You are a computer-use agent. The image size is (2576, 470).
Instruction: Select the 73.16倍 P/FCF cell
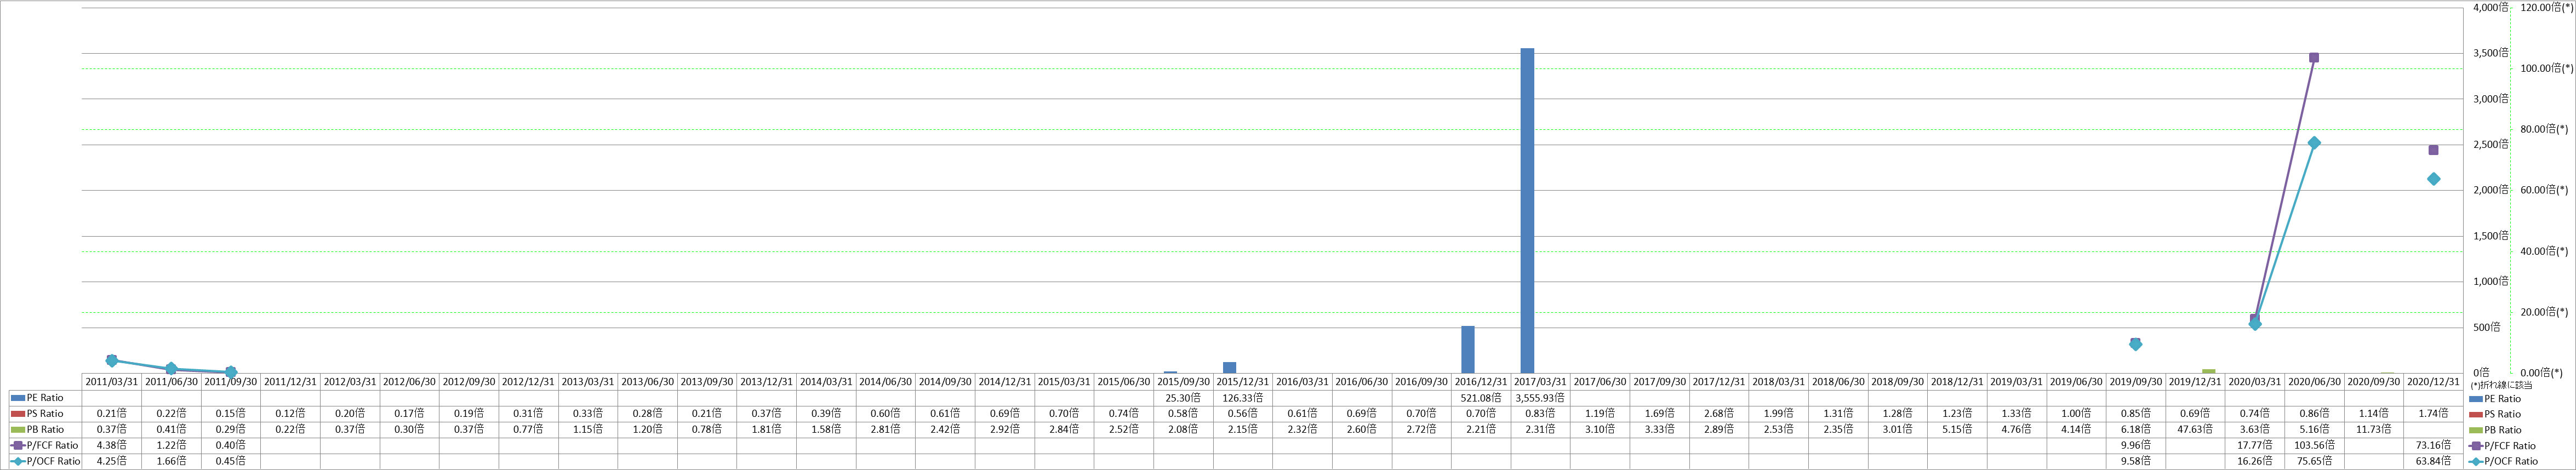(x=2433, y=445)
